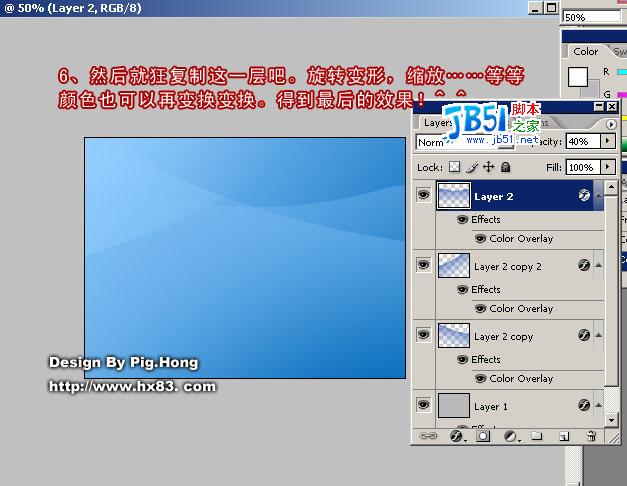The height and width of the screenshot is (486, 627).
Task: Click the create new layer icon
Action: (564, 436)
